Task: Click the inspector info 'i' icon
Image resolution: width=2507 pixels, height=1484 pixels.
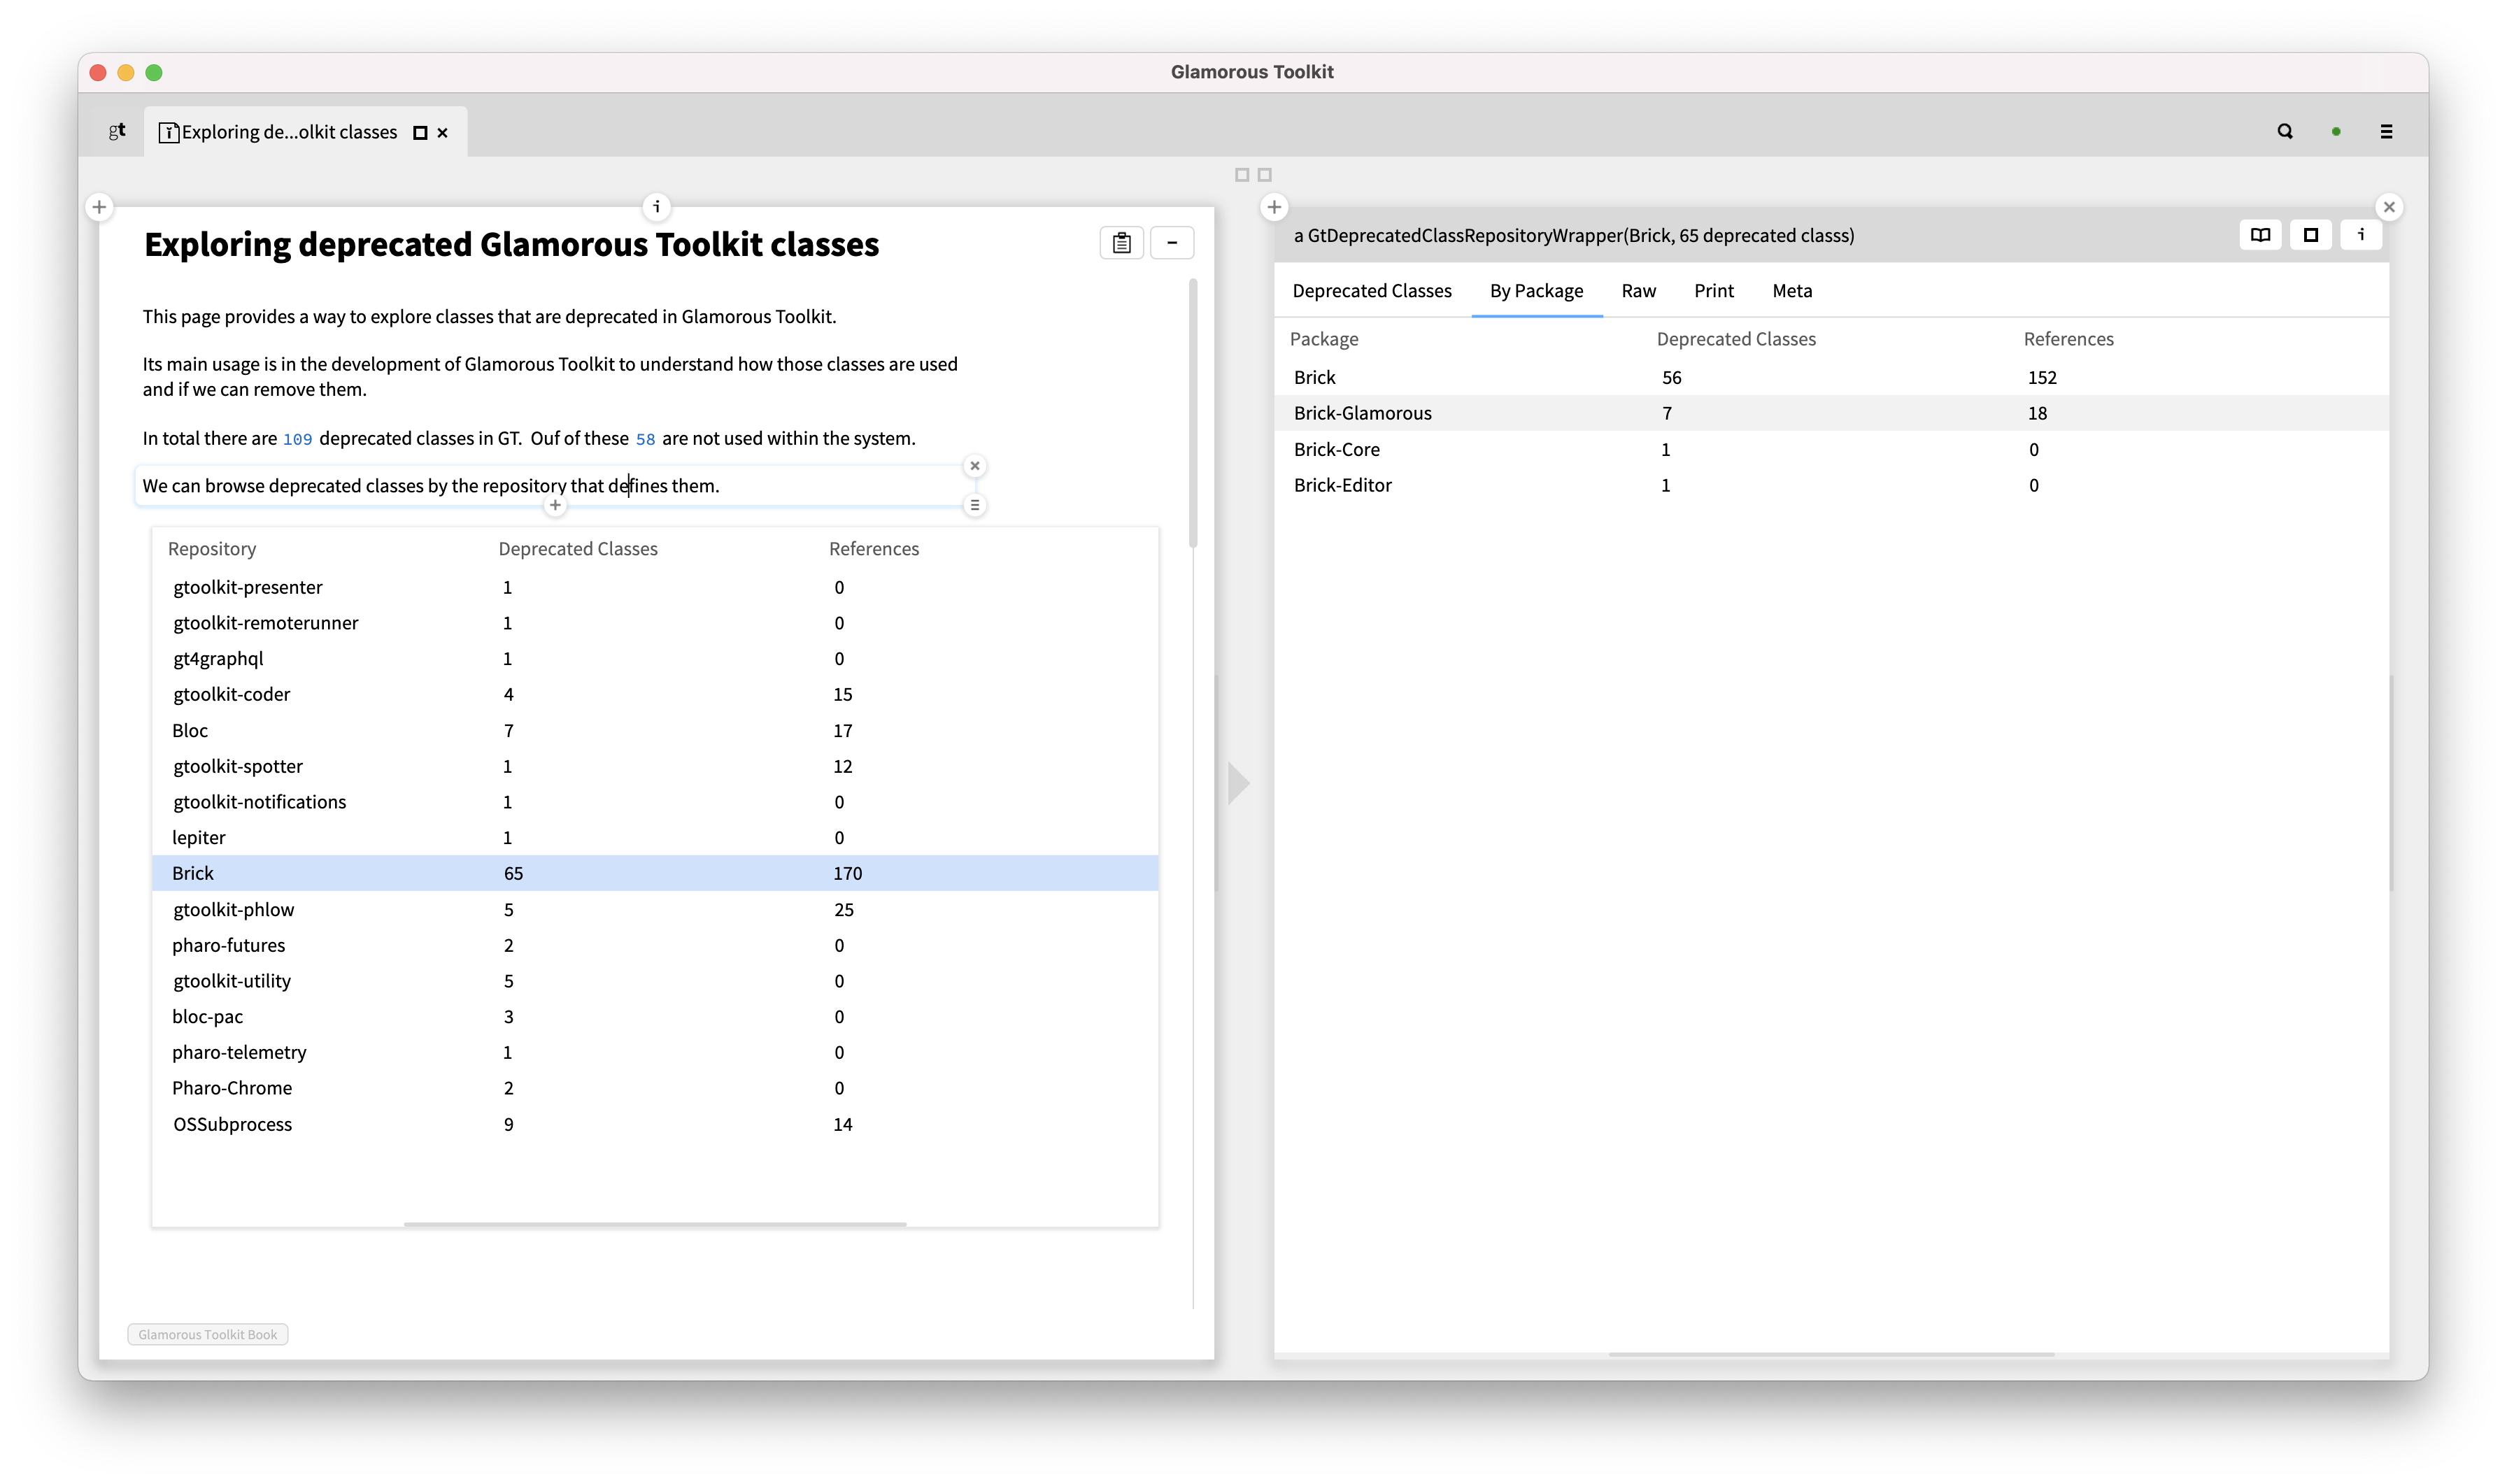Action: (x=2361, y=235)
